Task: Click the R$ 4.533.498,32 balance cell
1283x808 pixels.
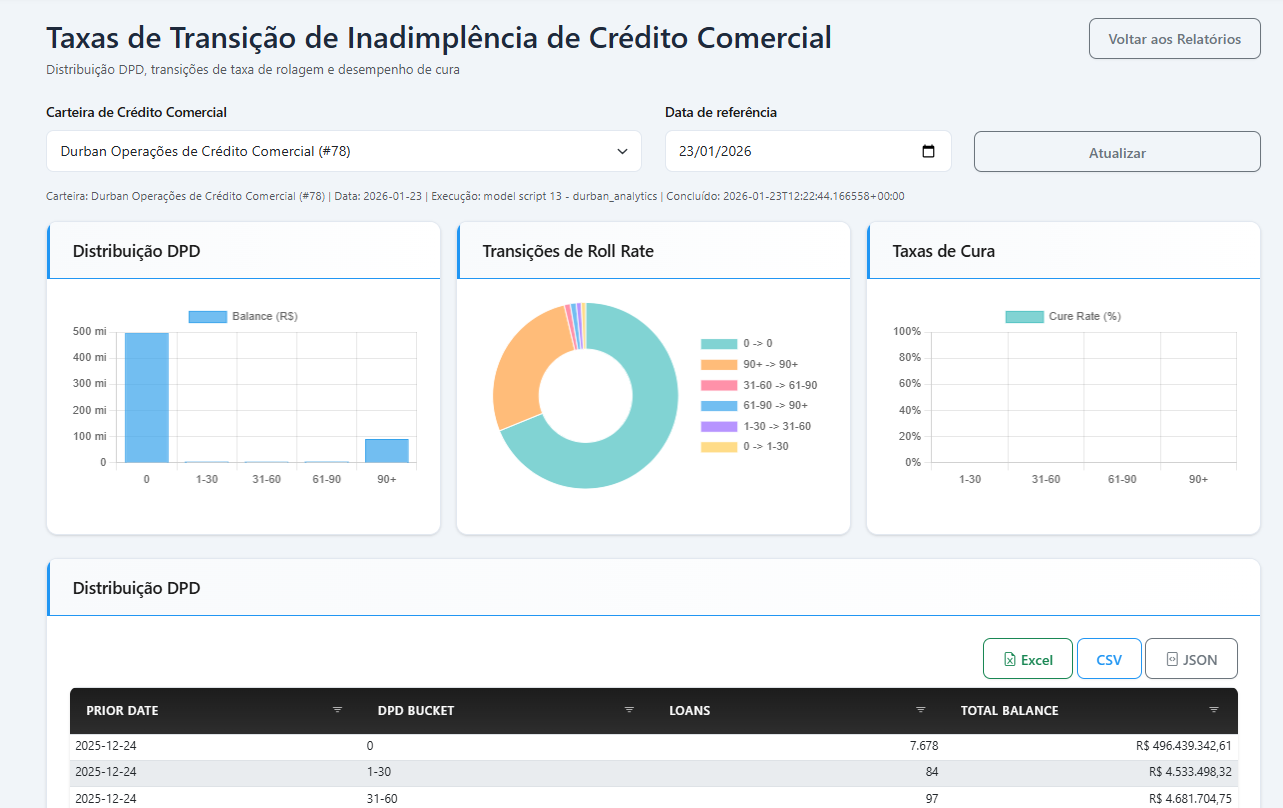Action: (x=1190, y=772)
